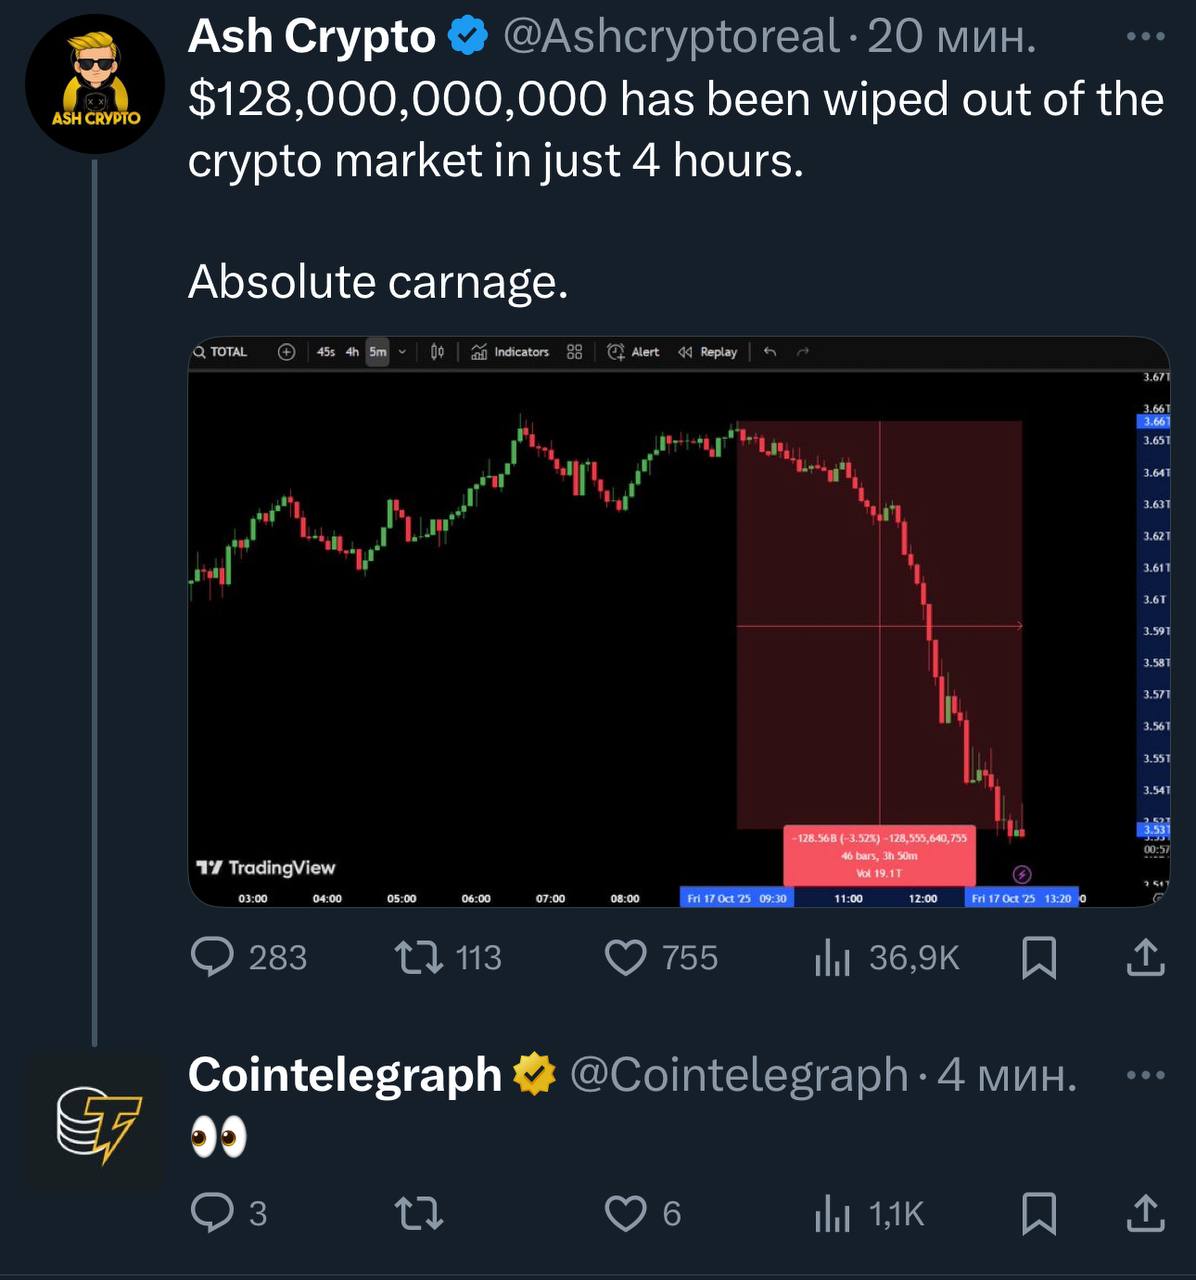Bookmark the Ash Crypto tweet

click(1039, 957)
